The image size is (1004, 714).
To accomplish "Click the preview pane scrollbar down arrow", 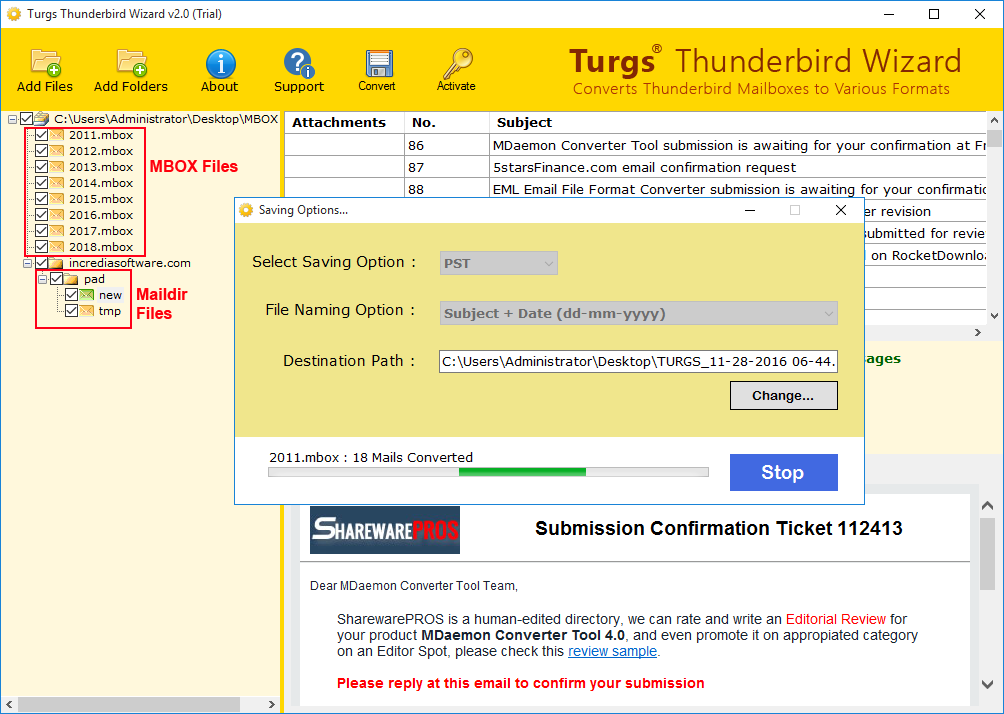I will 987,684.
